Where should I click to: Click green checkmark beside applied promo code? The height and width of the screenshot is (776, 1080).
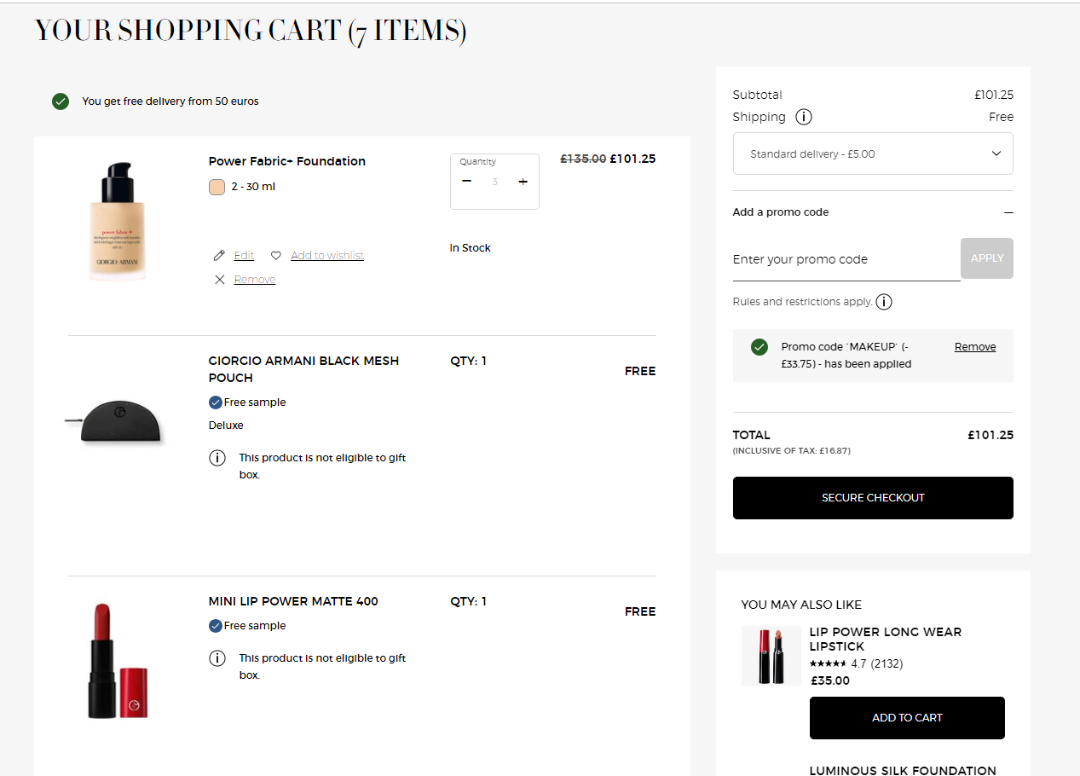tap(759, 347)
